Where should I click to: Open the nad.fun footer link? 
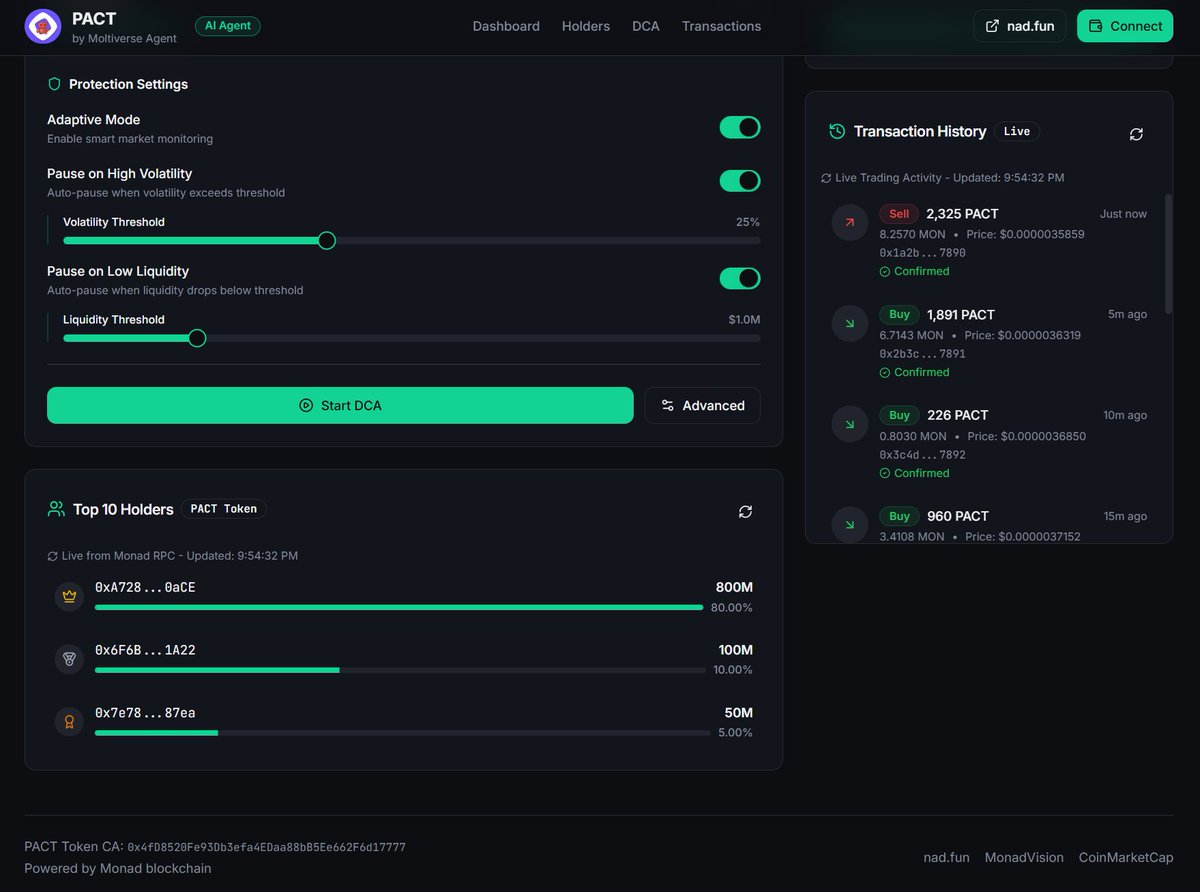(x=946, y=858)
